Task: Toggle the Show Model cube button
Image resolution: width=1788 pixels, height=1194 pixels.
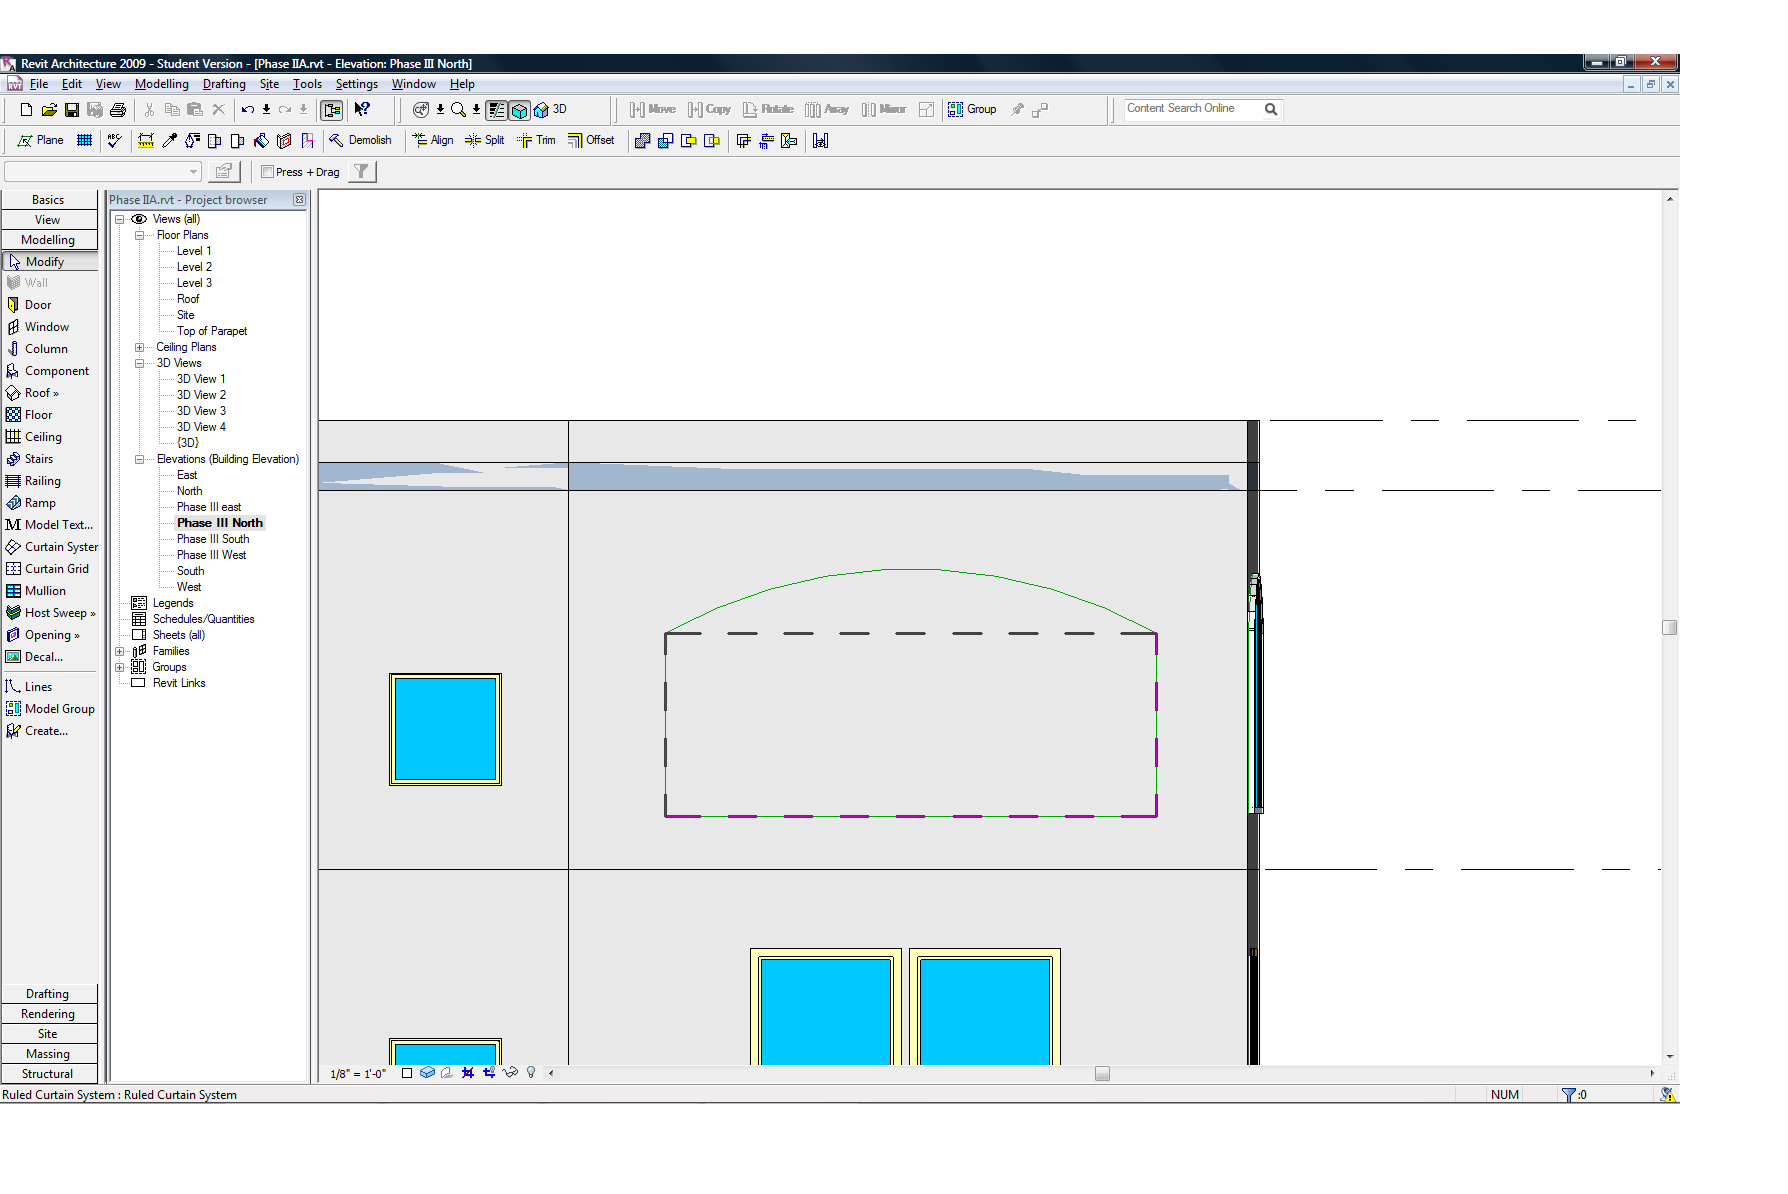Action: coord(519,110)
